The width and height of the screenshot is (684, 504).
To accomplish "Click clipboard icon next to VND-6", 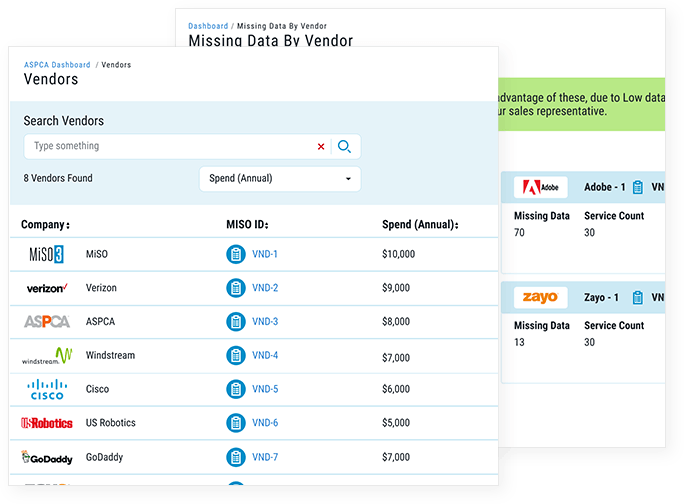I will pyautogui.click(x=236, y=423).
